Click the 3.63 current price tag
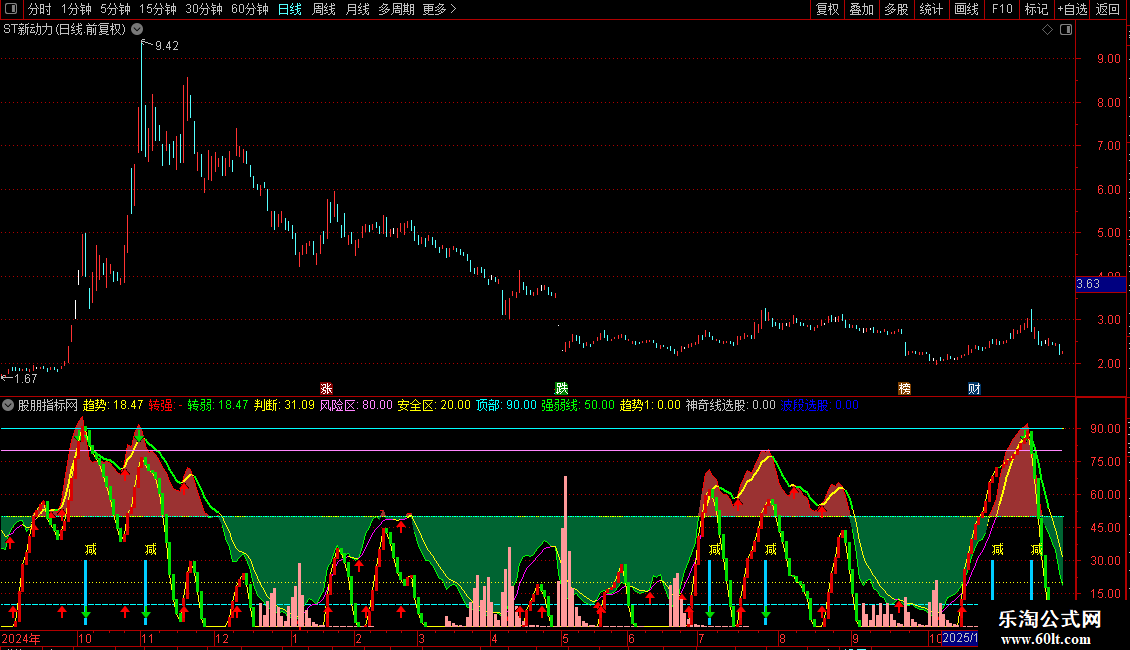 point(1099,284)
